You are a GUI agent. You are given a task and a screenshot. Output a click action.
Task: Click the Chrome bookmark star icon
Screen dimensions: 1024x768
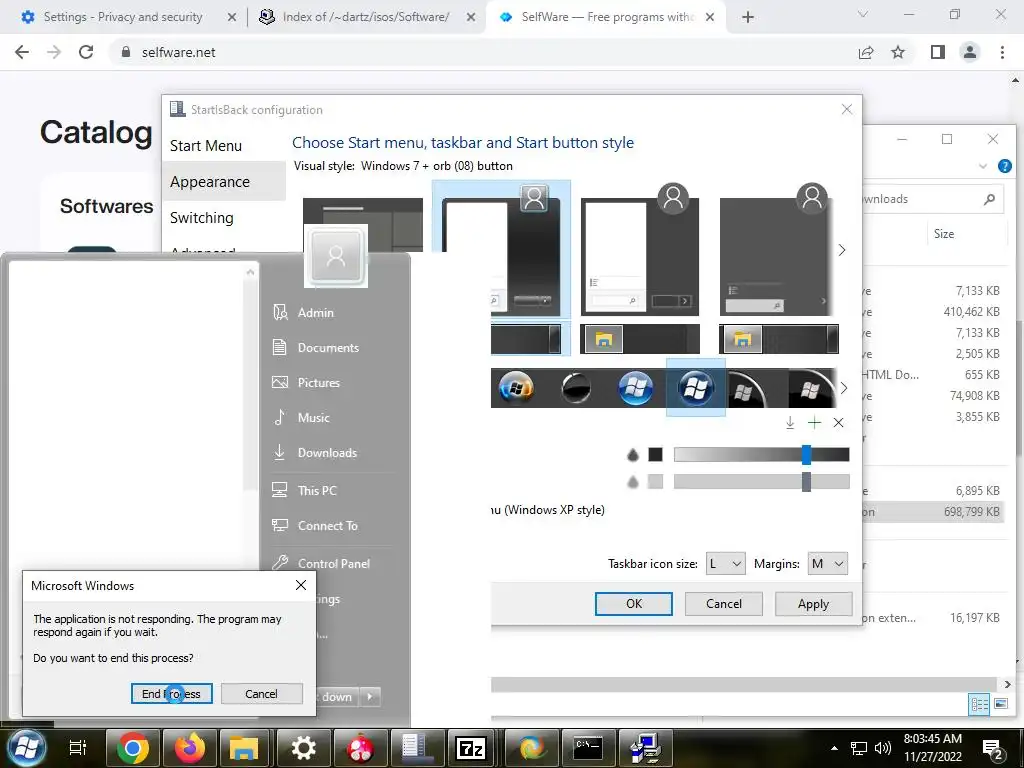click(x=899, y=52)
